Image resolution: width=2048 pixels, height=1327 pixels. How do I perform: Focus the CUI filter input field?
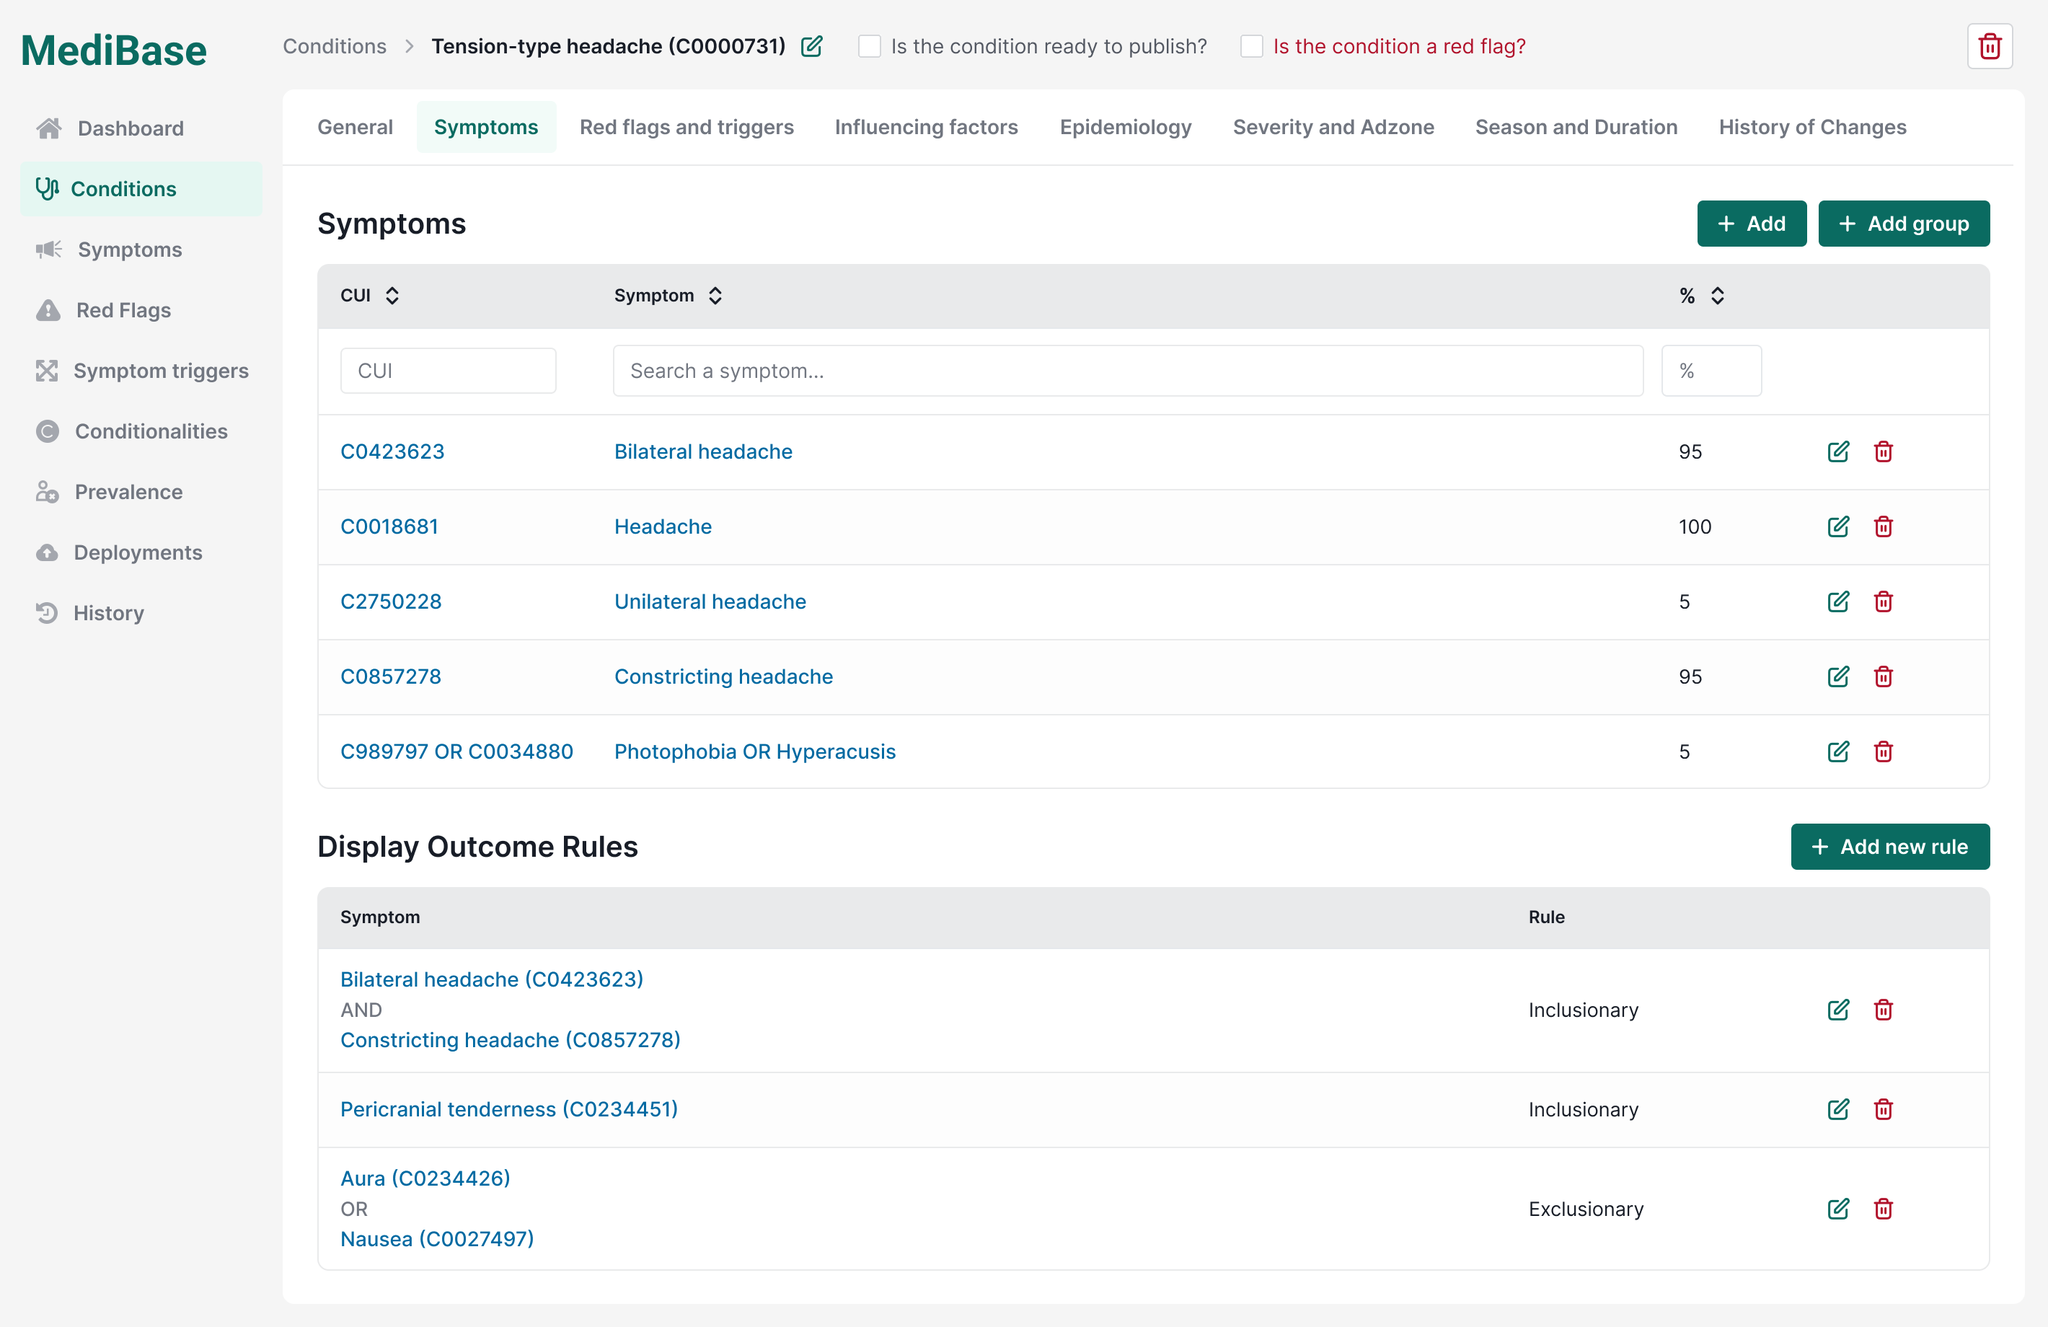(448, 370)
